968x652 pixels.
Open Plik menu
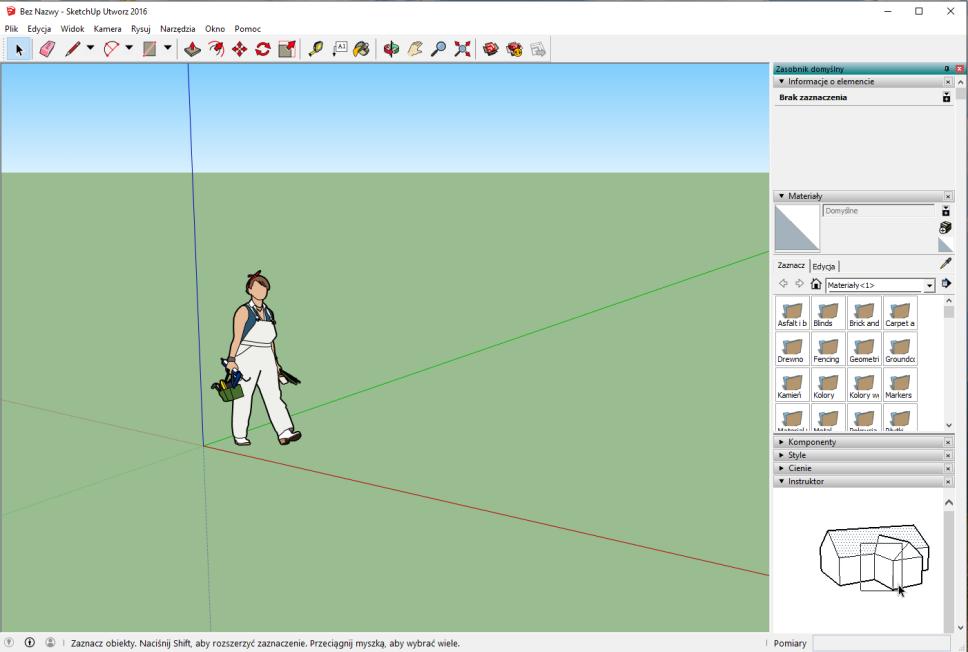11,28
